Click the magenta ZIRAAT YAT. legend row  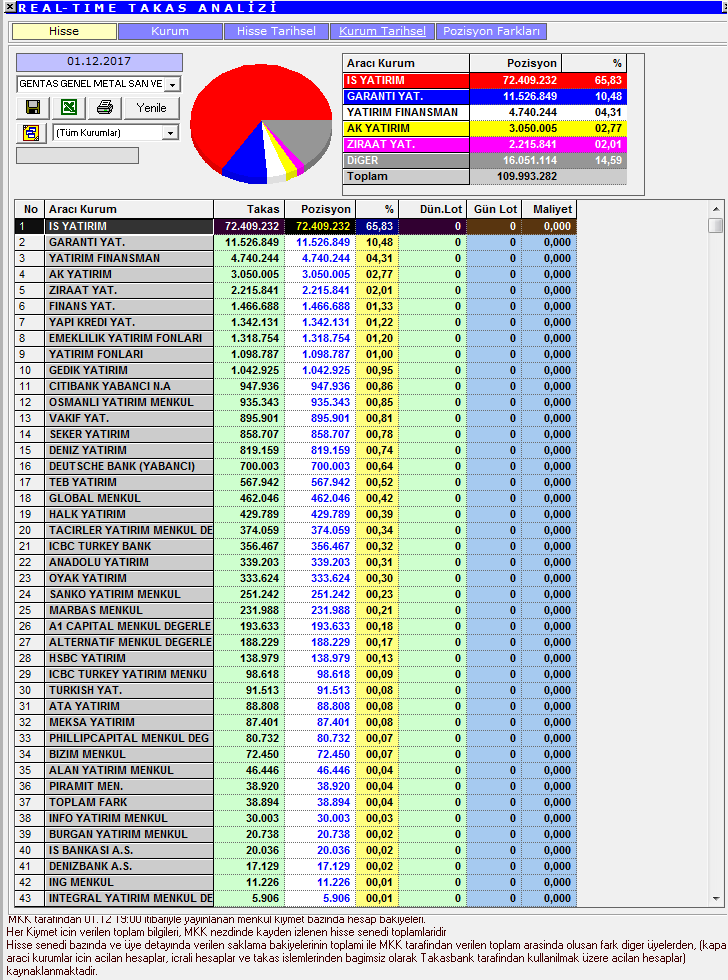tap(485, 144)
